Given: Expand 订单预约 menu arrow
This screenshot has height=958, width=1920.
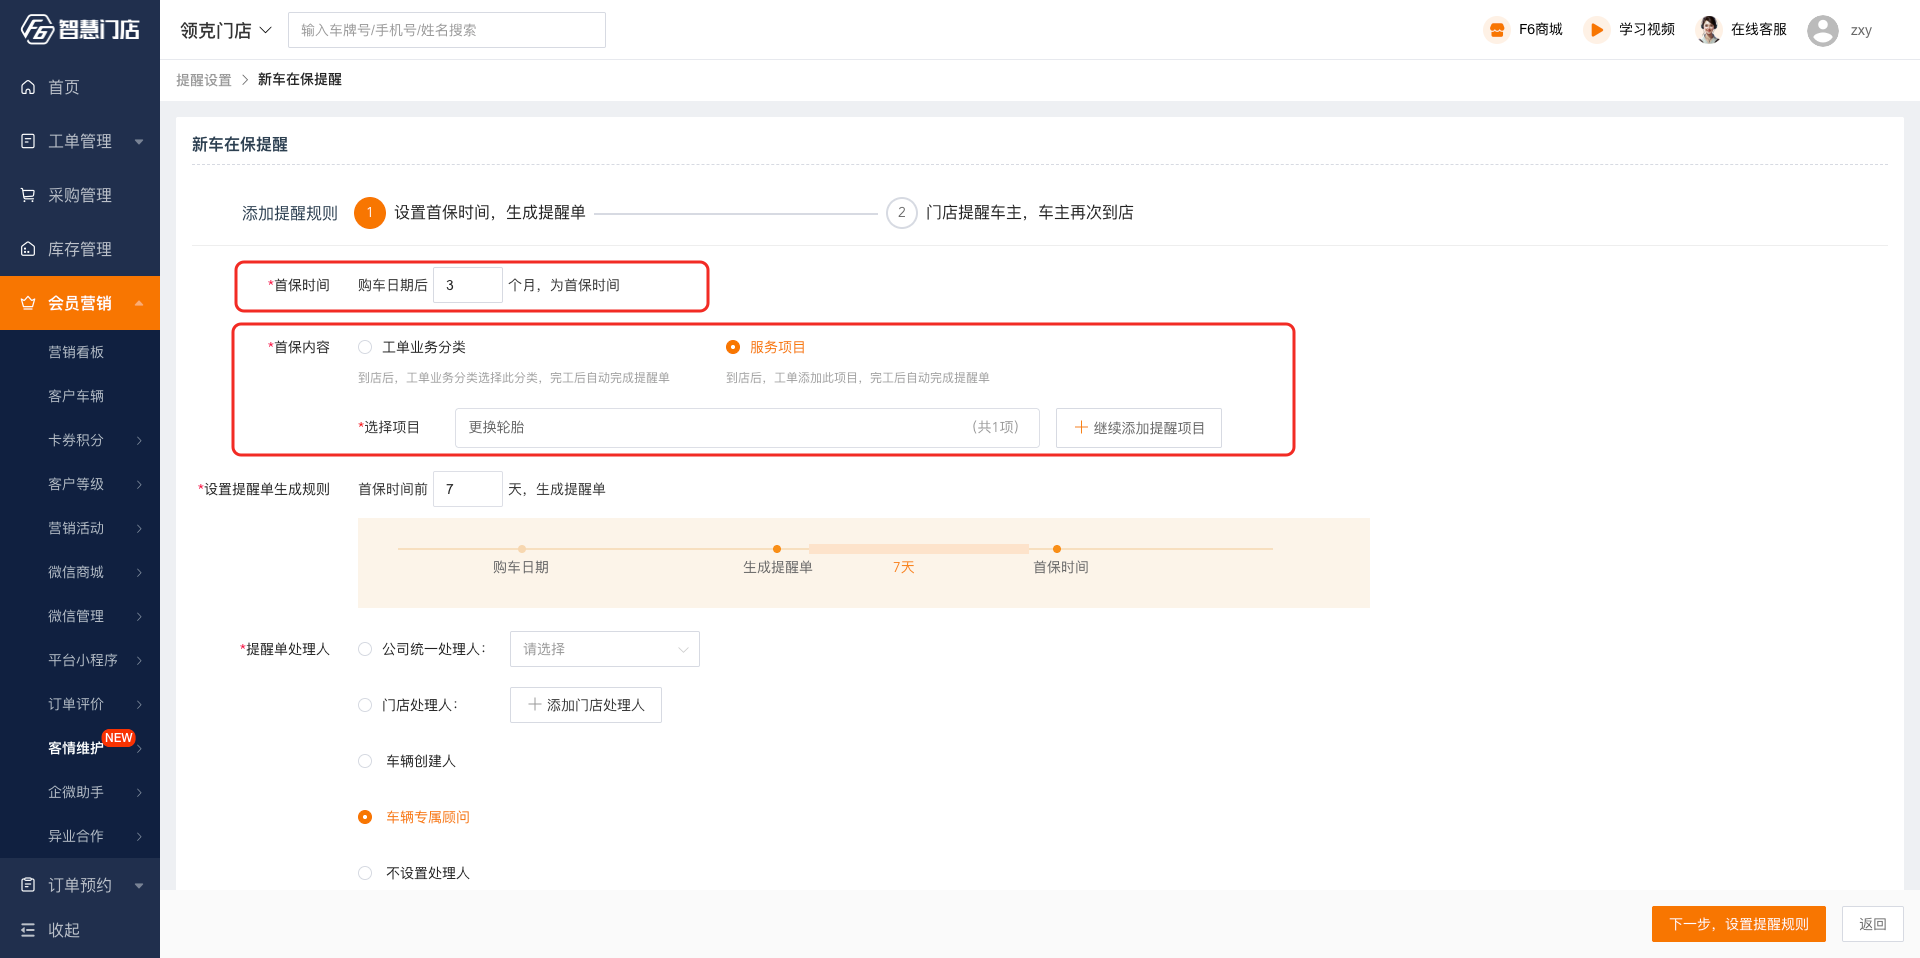Looking at the screenshot, I should (139, 885).
